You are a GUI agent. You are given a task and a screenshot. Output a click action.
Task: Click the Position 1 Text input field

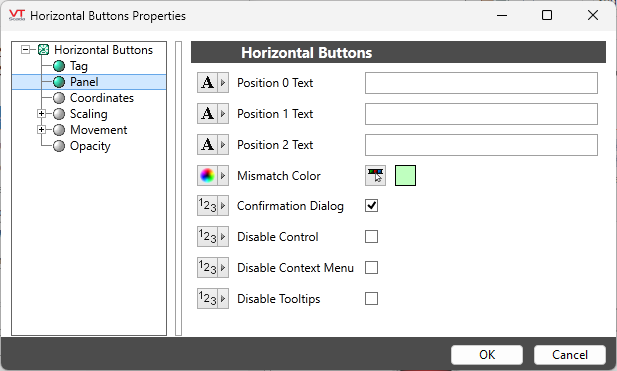(x=481, y=114)
